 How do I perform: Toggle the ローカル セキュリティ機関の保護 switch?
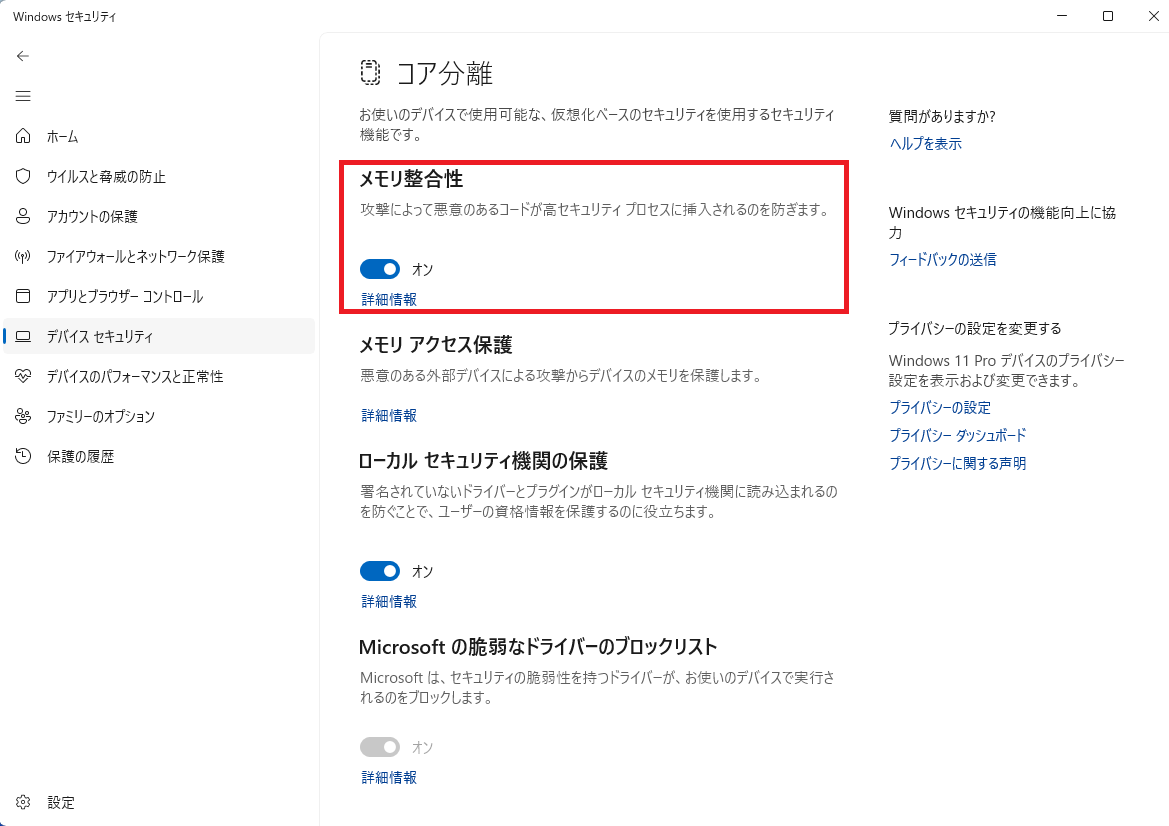pos(380,571)
